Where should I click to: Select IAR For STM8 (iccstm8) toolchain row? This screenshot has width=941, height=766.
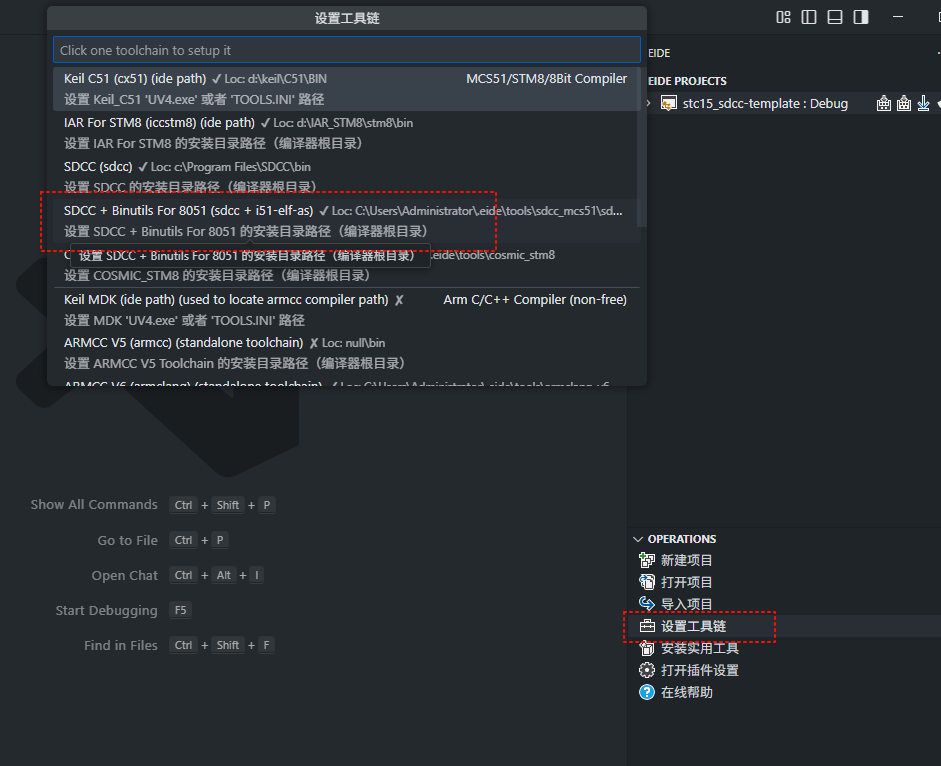[x=347, y=133]
